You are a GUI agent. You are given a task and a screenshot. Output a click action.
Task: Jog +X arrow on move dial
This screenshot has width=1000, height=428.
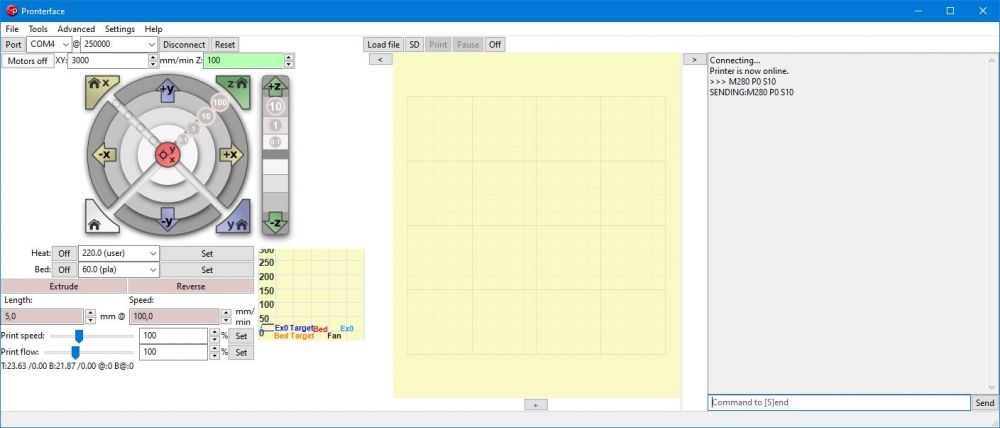(230, 154)
